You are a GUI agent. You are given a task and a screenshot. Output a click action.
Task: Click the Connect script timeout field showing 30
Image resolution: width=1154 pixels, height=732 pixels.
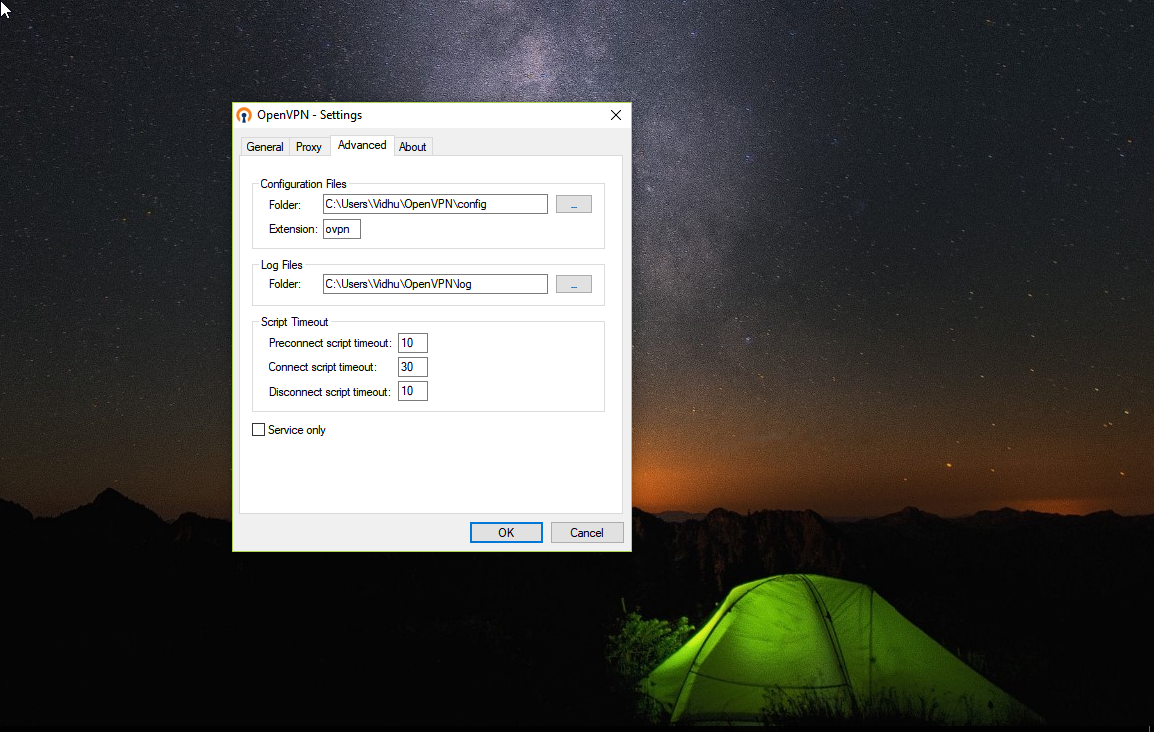[x=412, y=366]
